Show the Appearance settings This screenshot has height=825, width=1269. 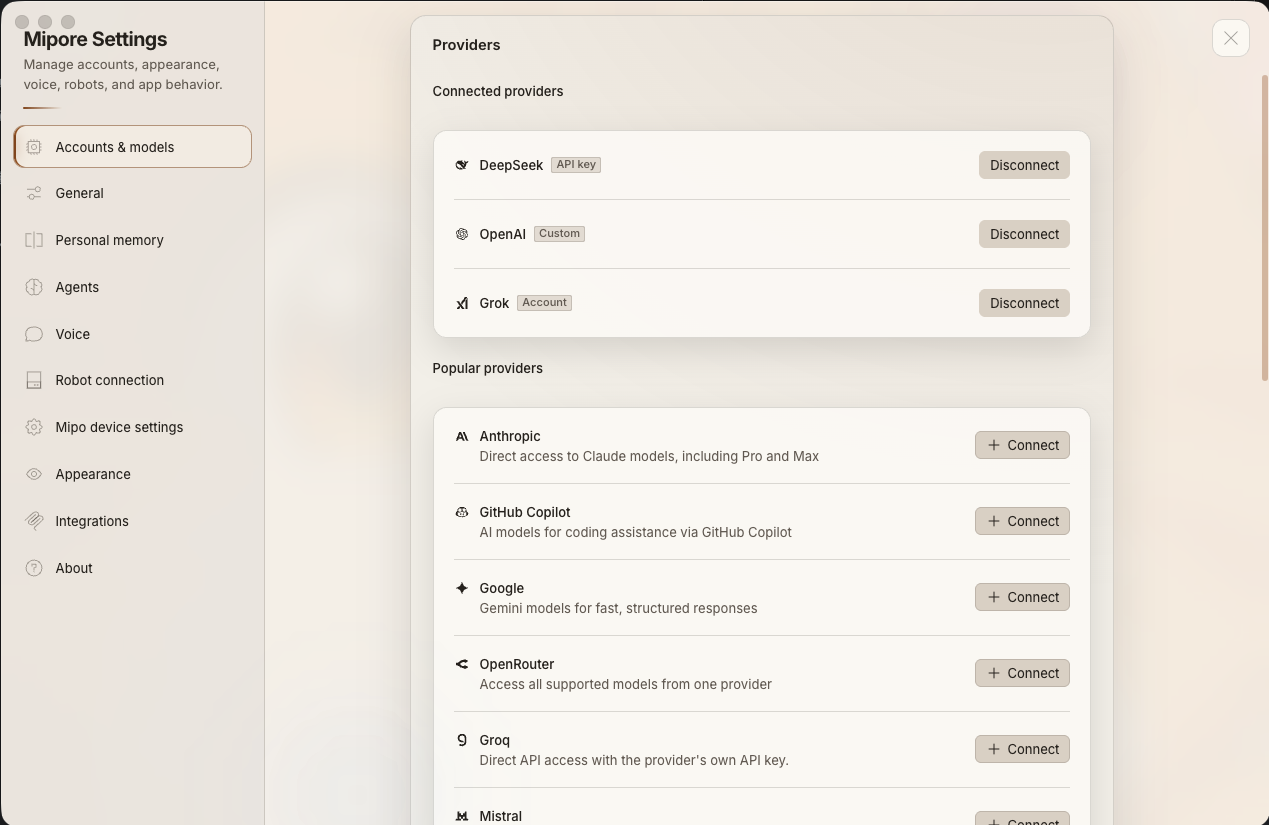click(x=132, y=474)
